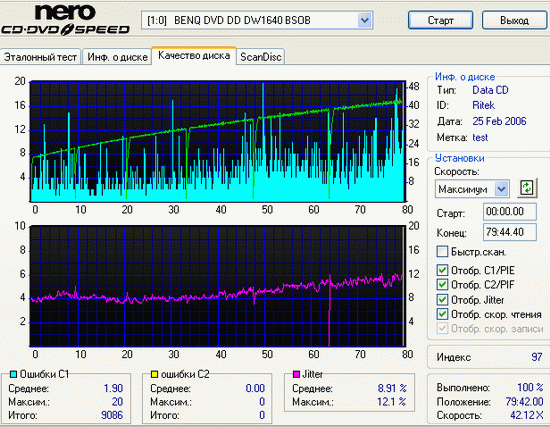This screenshot has width=550, height=427.
Task: Click the Конец time field 79:44.40
Action: pos(510,232)
